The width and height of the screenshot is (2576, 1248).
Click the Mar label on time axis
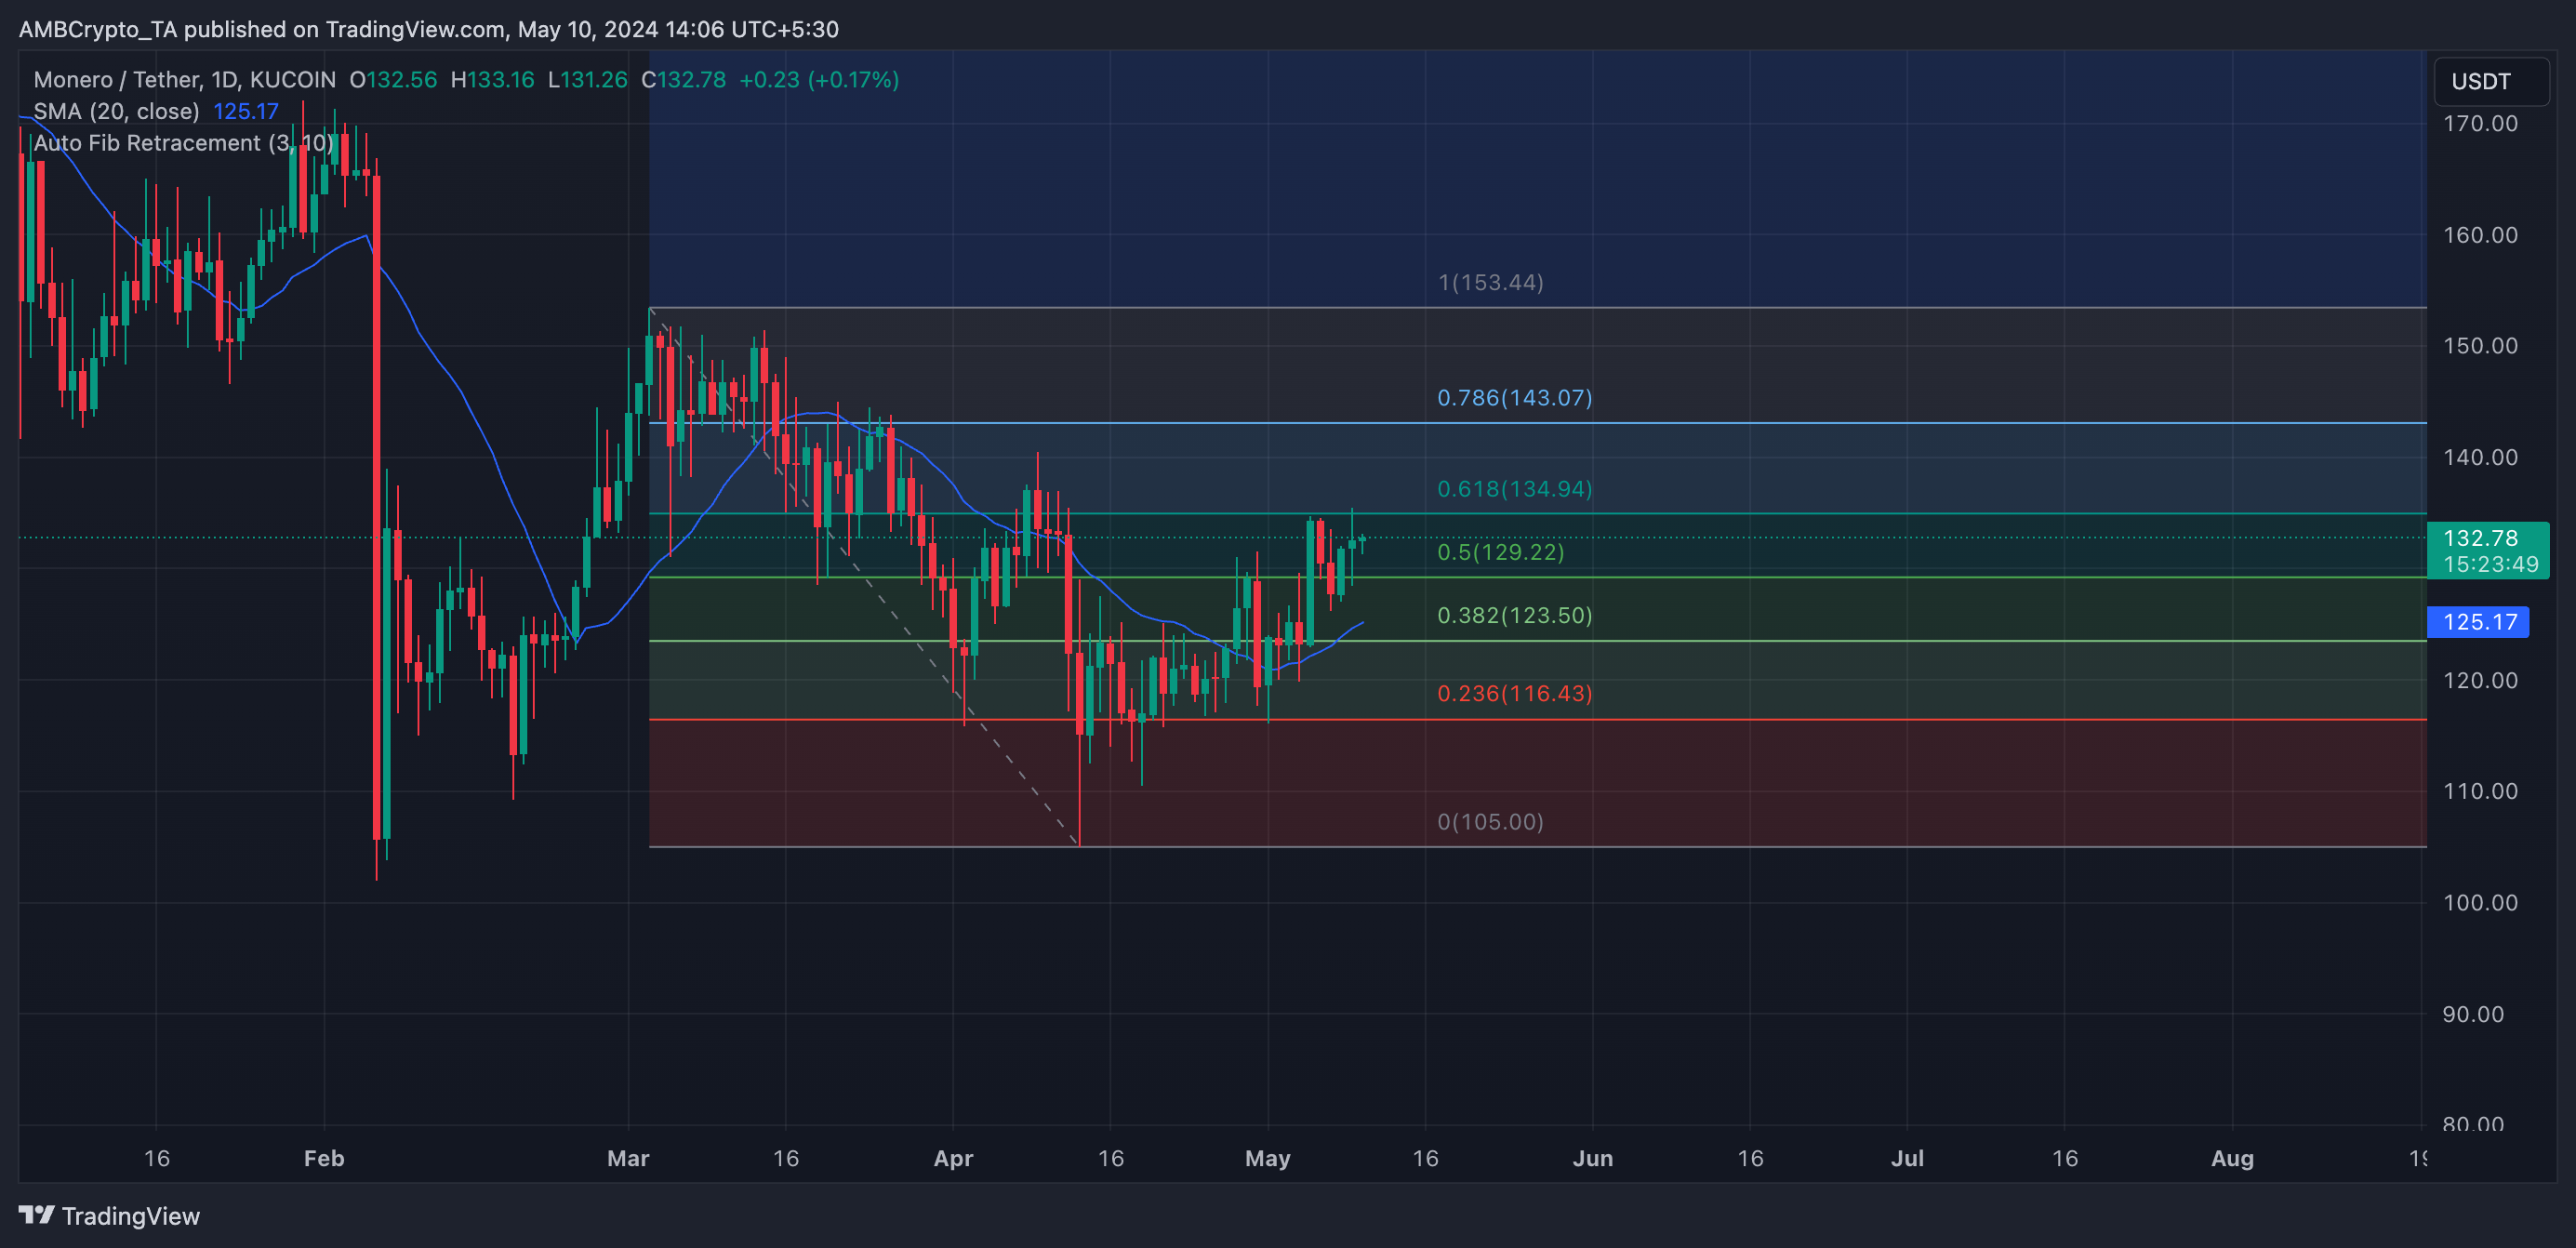[628, 1158]
